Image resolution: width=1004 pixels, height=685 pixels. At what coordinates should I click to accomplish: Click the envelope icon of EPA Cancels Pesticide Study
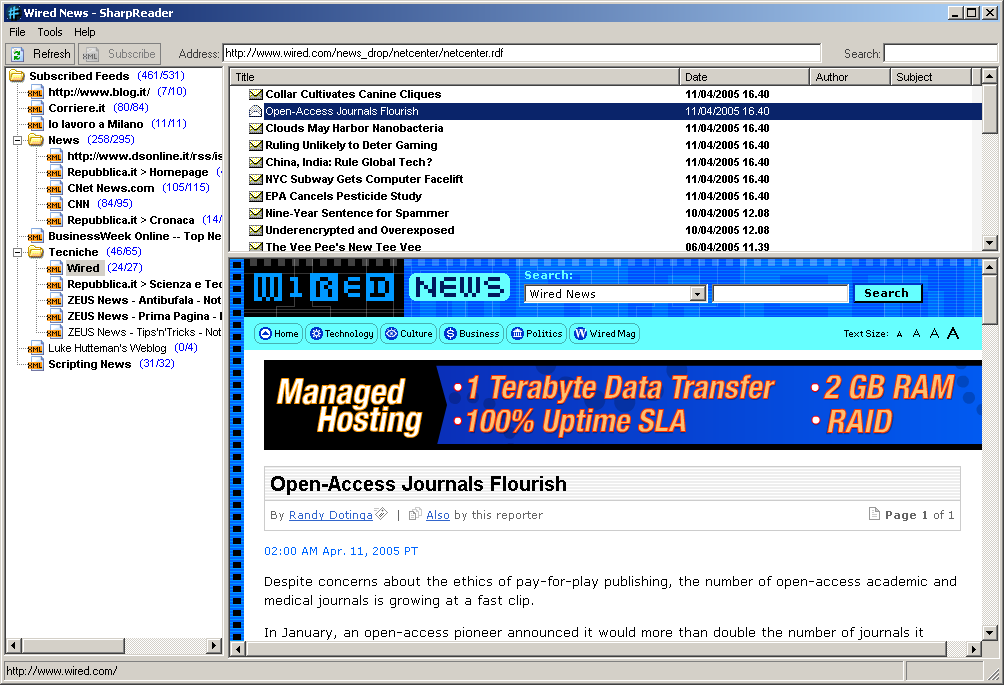255,196
